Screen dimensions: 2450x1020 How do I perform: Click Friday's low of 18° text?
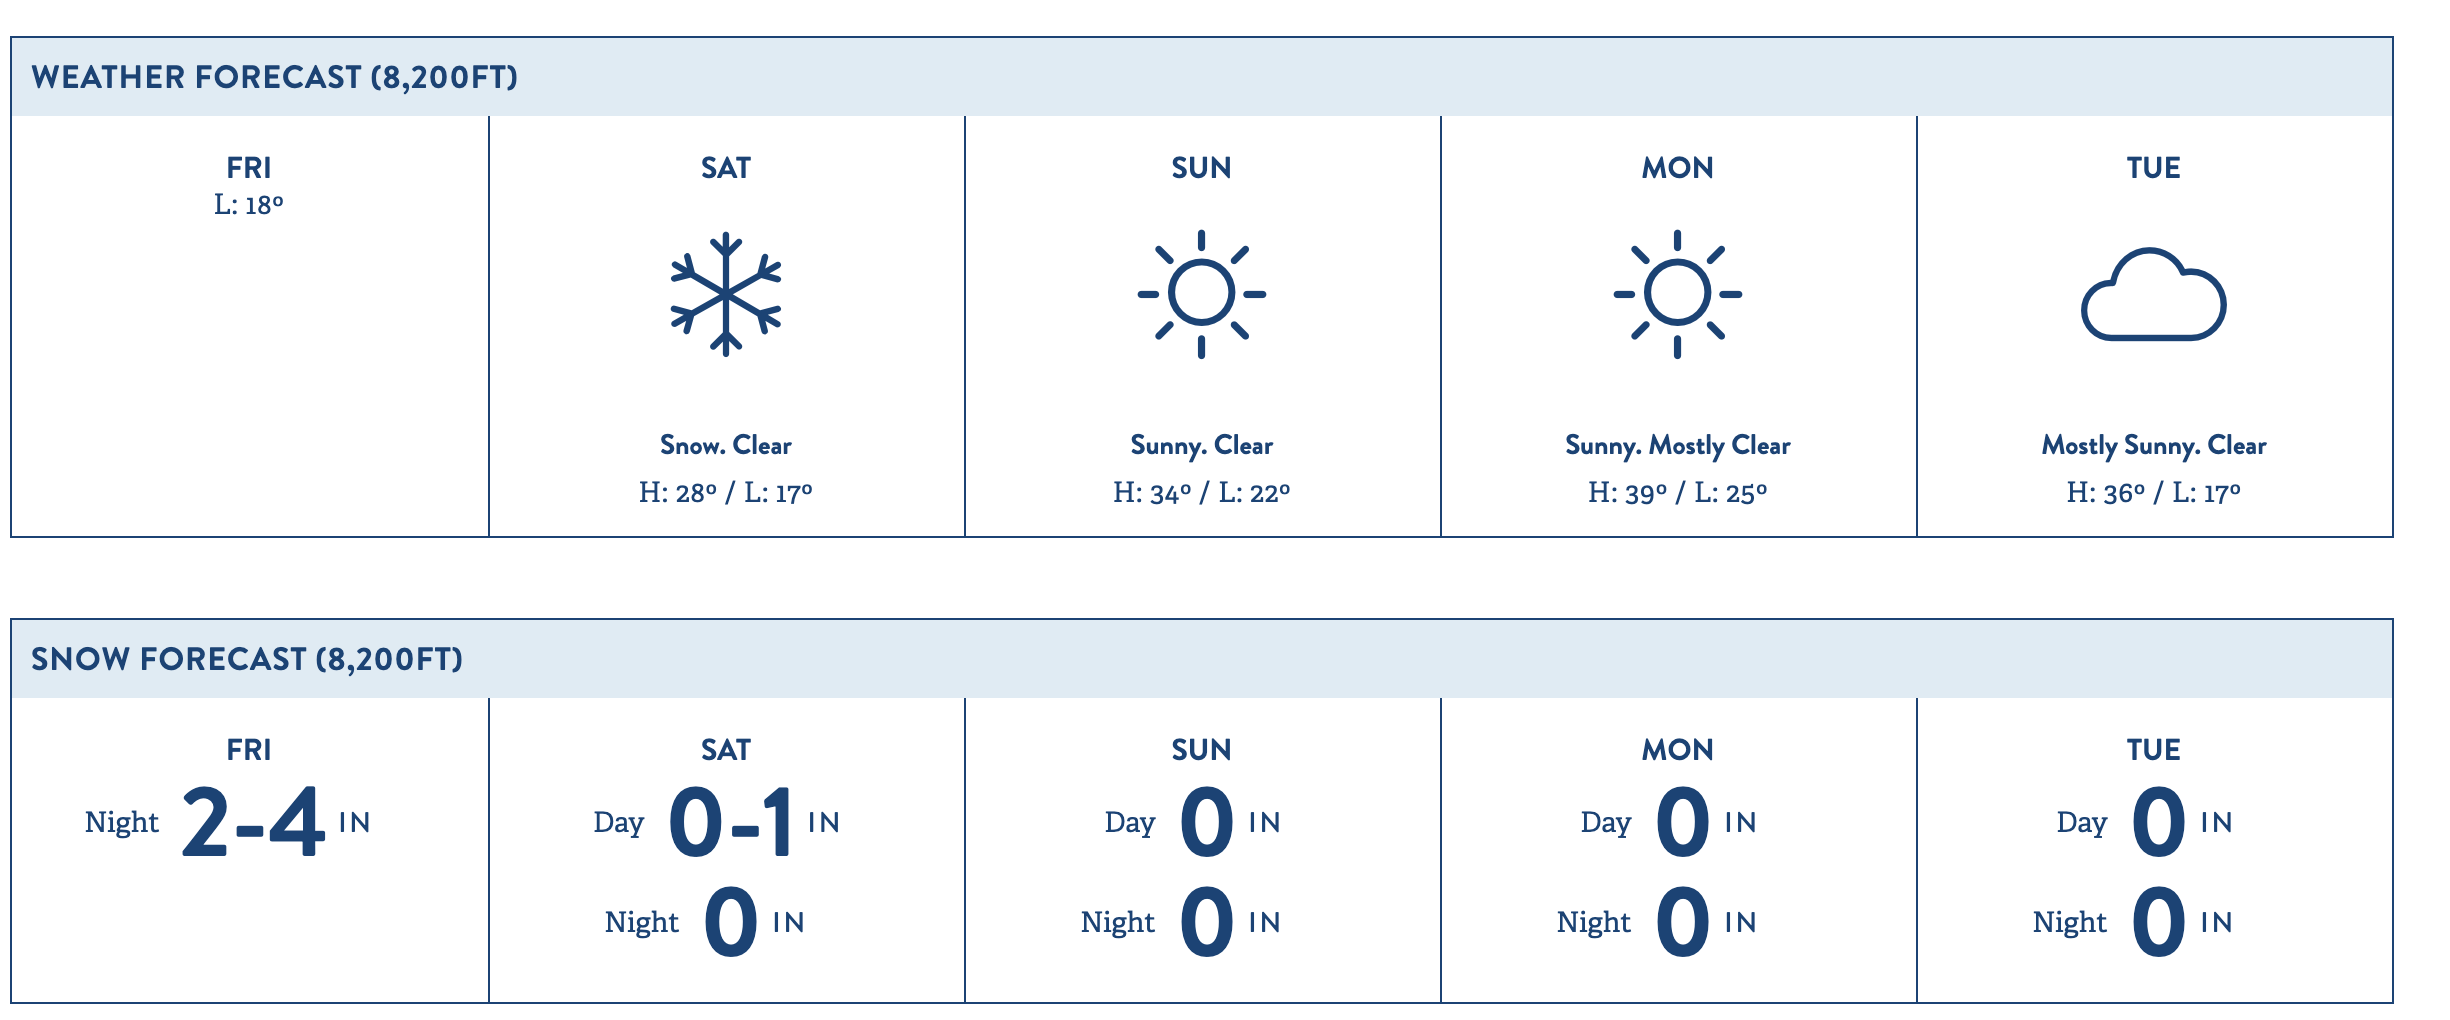tap(249, 205)
